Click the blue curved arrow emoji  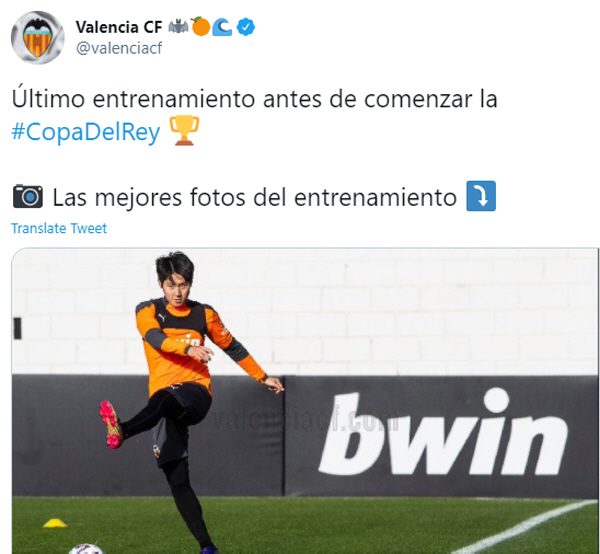(x=481, y=196)
